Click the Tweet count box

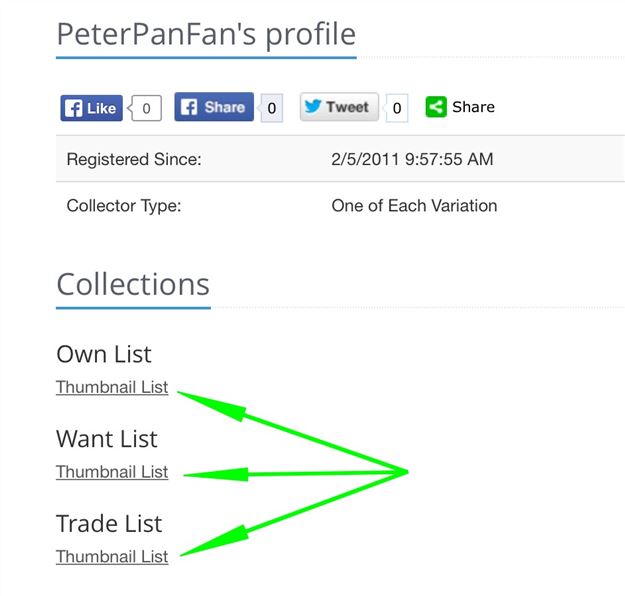(x=397, y=108)
